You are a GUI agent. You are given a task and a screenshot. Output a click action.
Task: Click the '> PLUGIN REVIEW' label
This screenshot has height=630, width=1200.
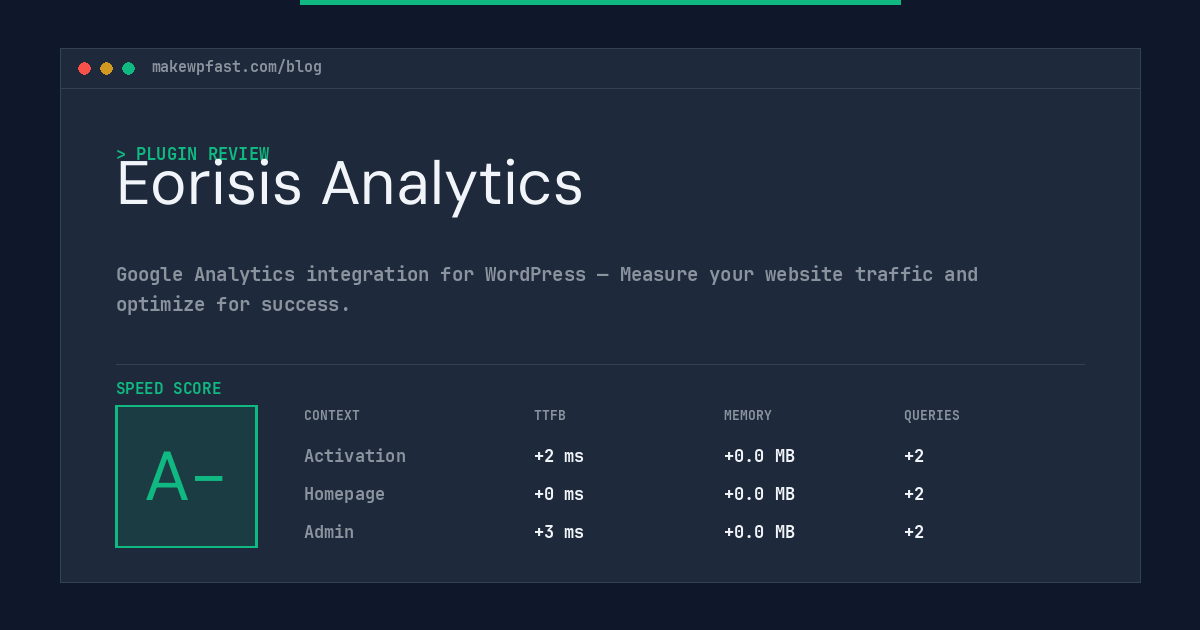coord(193,154)
